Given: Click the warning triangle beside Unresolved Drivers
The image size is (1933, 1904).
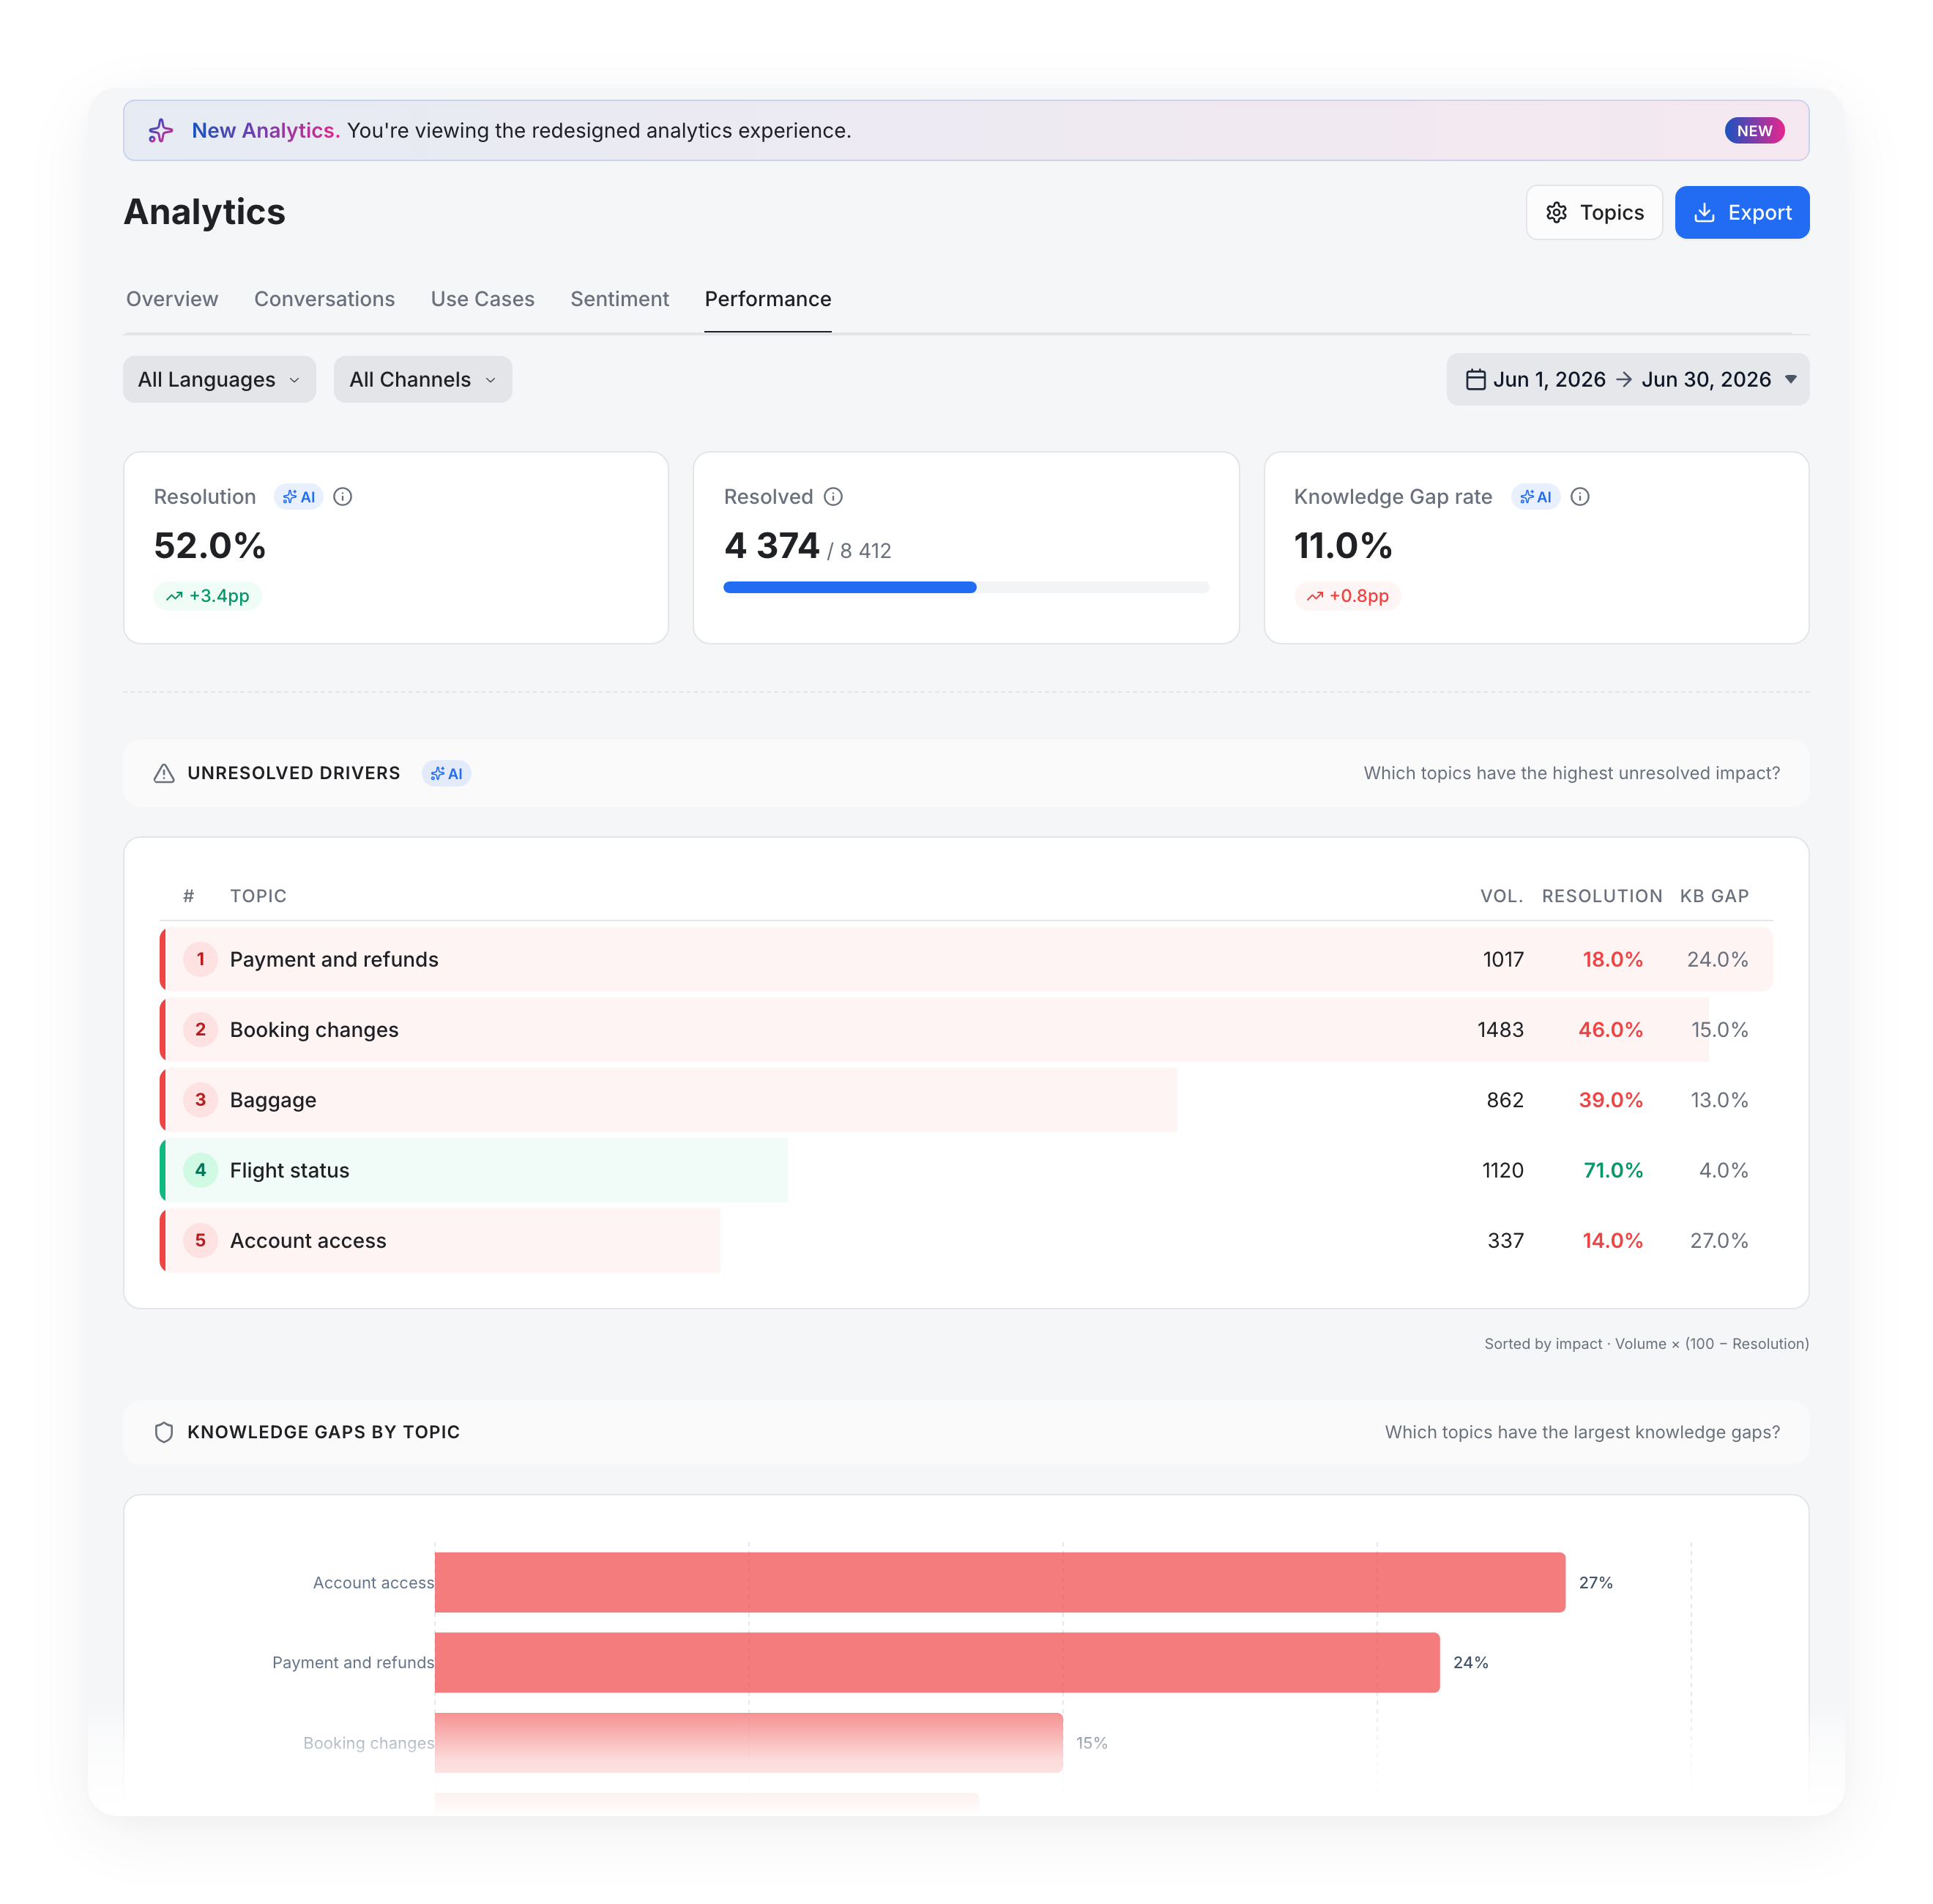Looking at the screenshot, I should pyautogui.click(x=164, y=773).
